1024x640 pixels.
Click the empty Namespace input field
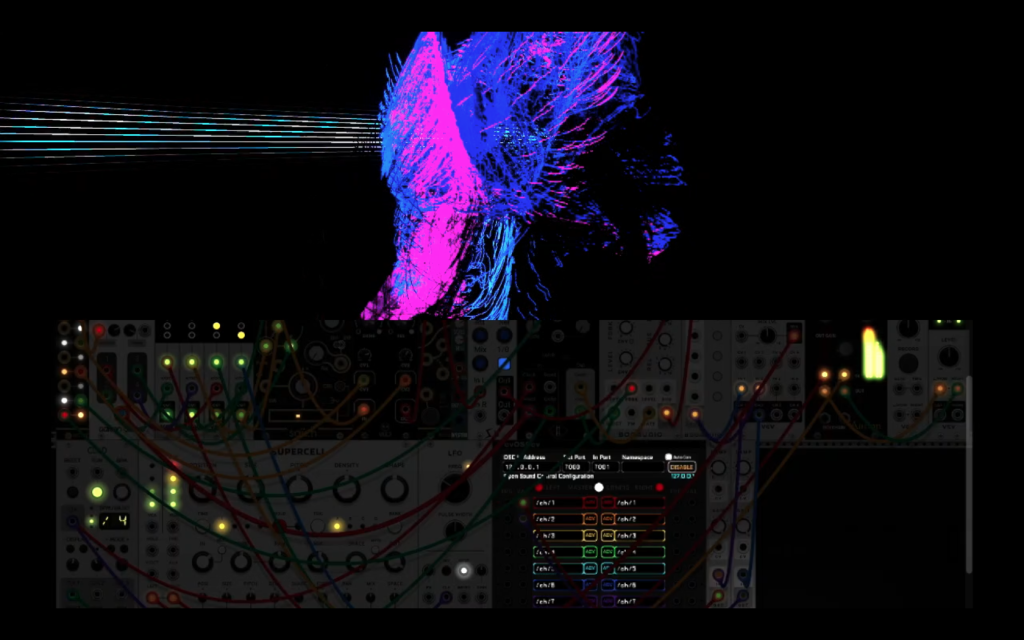coord(643,467)
